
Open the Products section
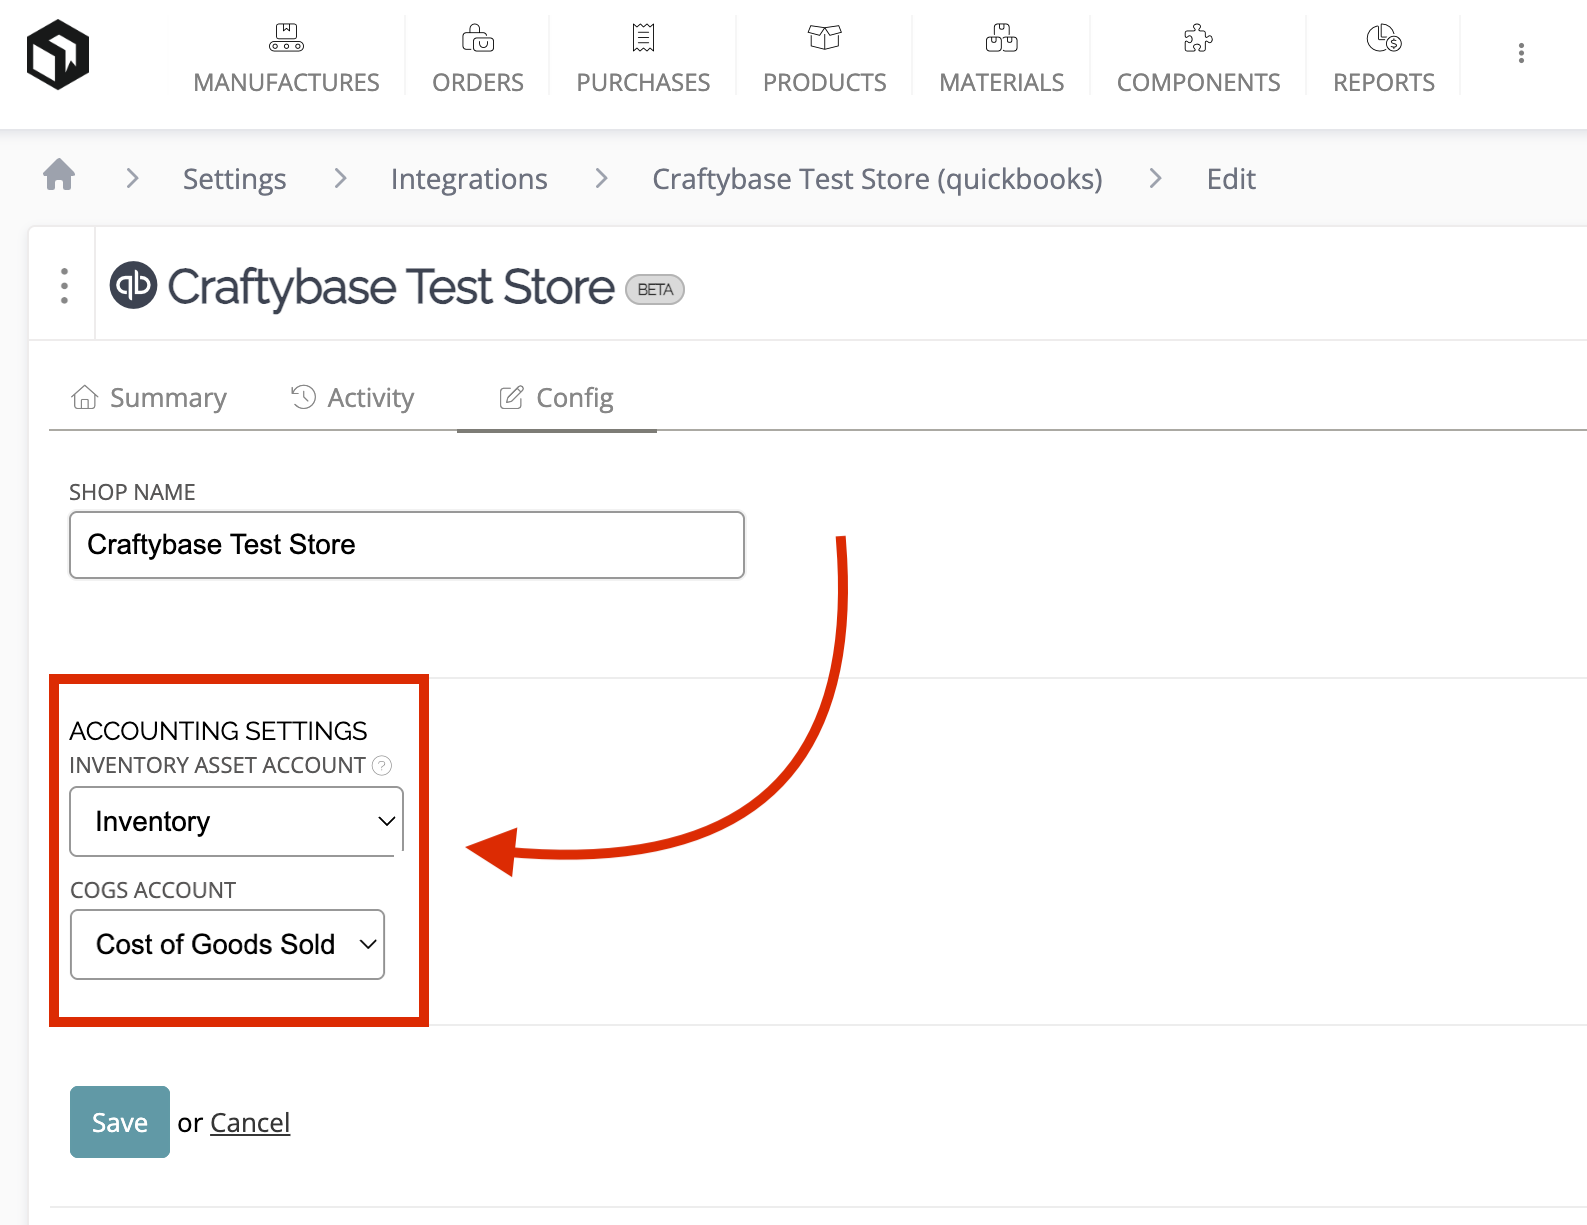(824, 60)
